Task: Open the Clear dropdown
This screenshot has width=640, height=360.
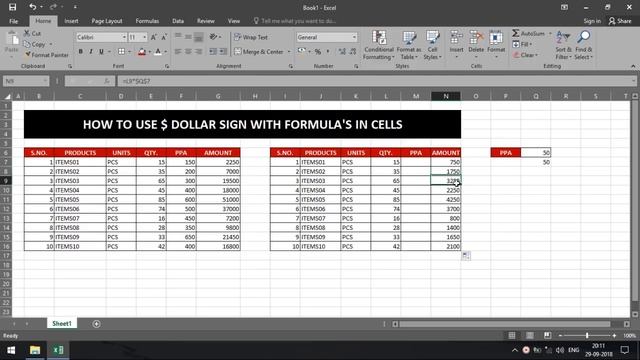Action: point(526,55)
